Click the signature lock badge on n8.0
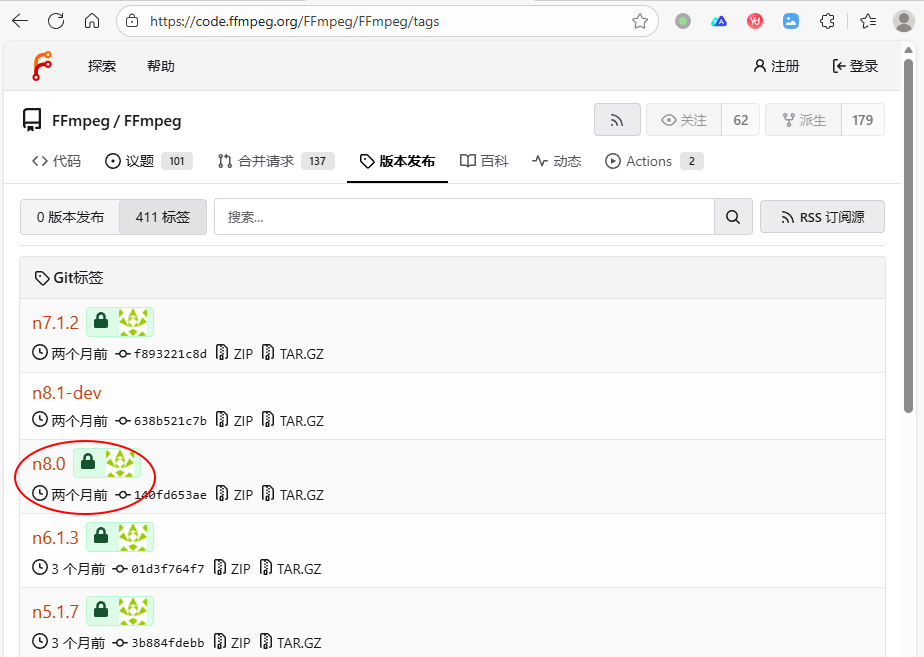 [88, 461]
